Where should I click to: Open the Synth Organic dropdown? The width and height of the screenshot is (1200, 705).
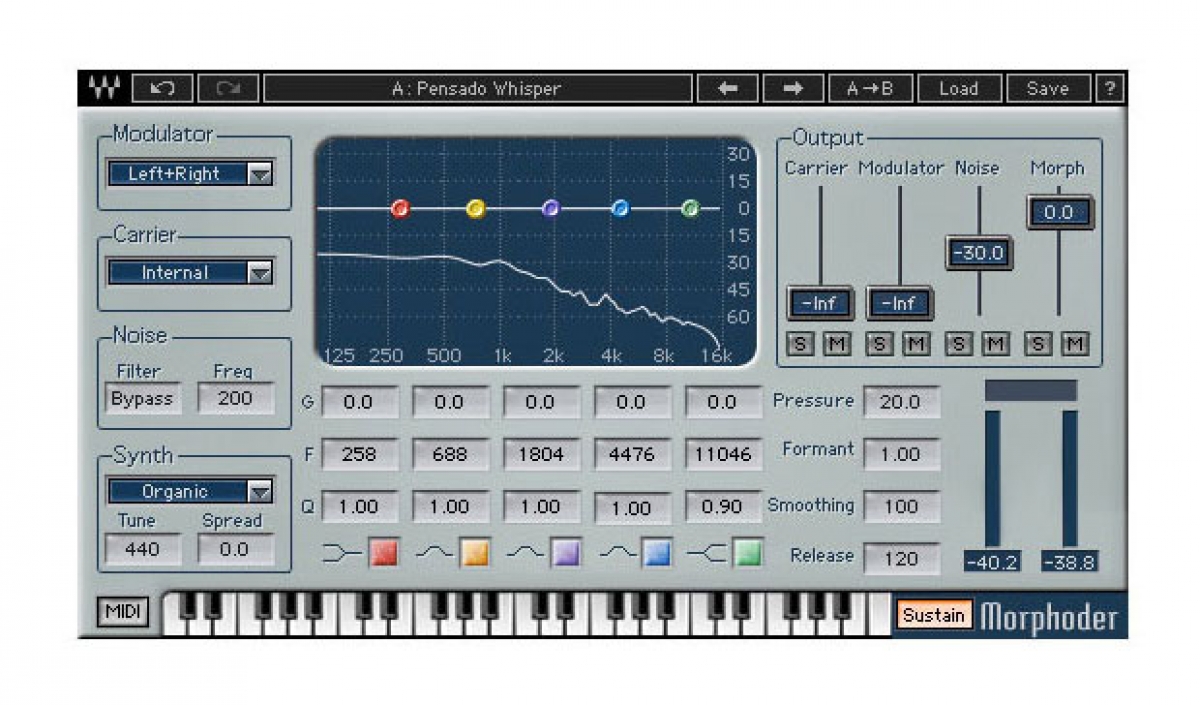pos(190,491)
